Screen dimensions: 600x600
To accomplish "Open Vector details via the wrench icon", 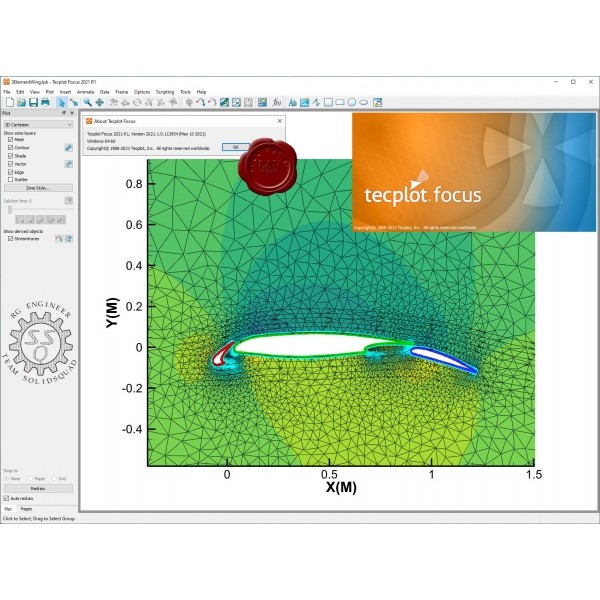I will (68, 164).
